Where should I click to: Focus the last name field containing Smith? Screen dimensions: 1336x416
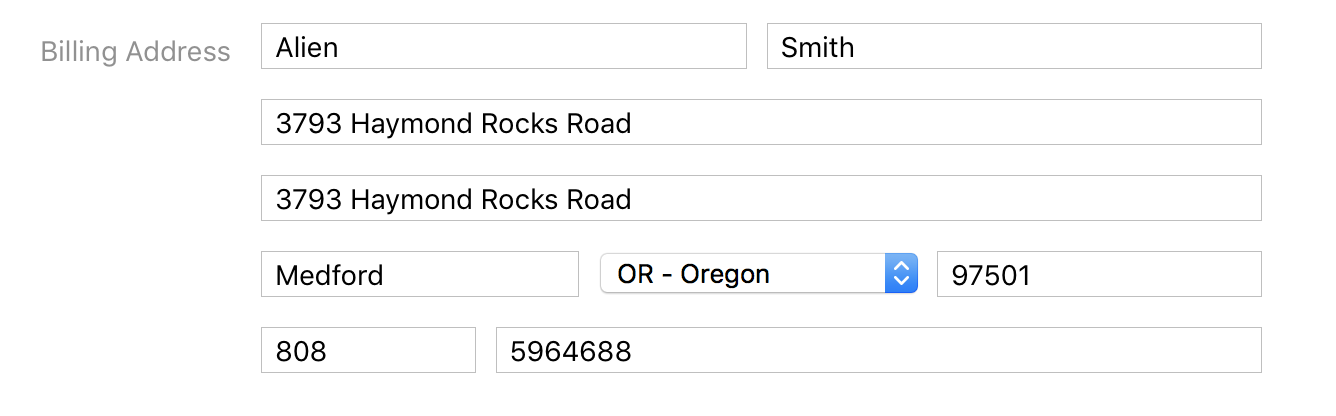pos(1013,46)
